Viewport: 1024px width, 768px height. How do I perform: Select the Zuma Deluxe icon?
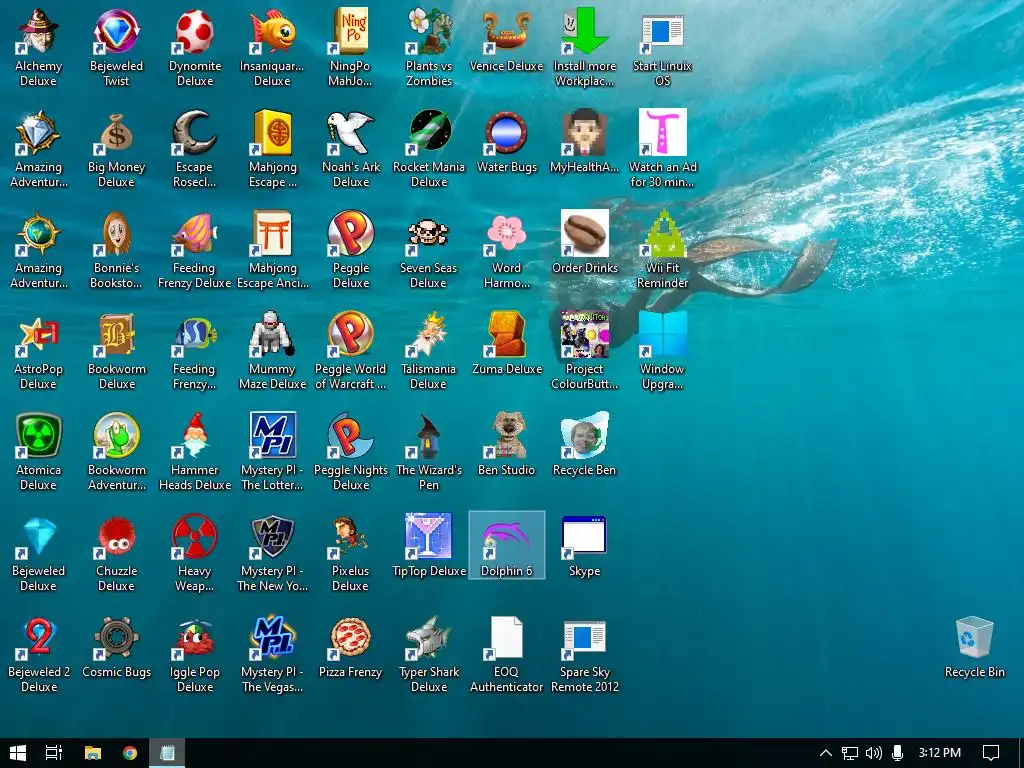[506, 334]
